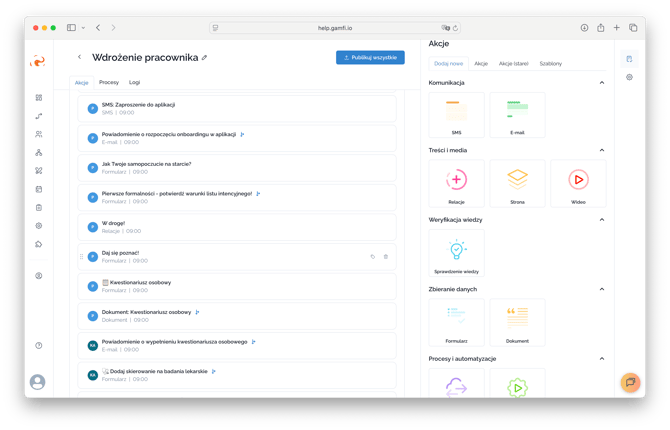Viewport: 670px width, 430px height.
Task: Select the Formularz data tile
Action: 456,323
